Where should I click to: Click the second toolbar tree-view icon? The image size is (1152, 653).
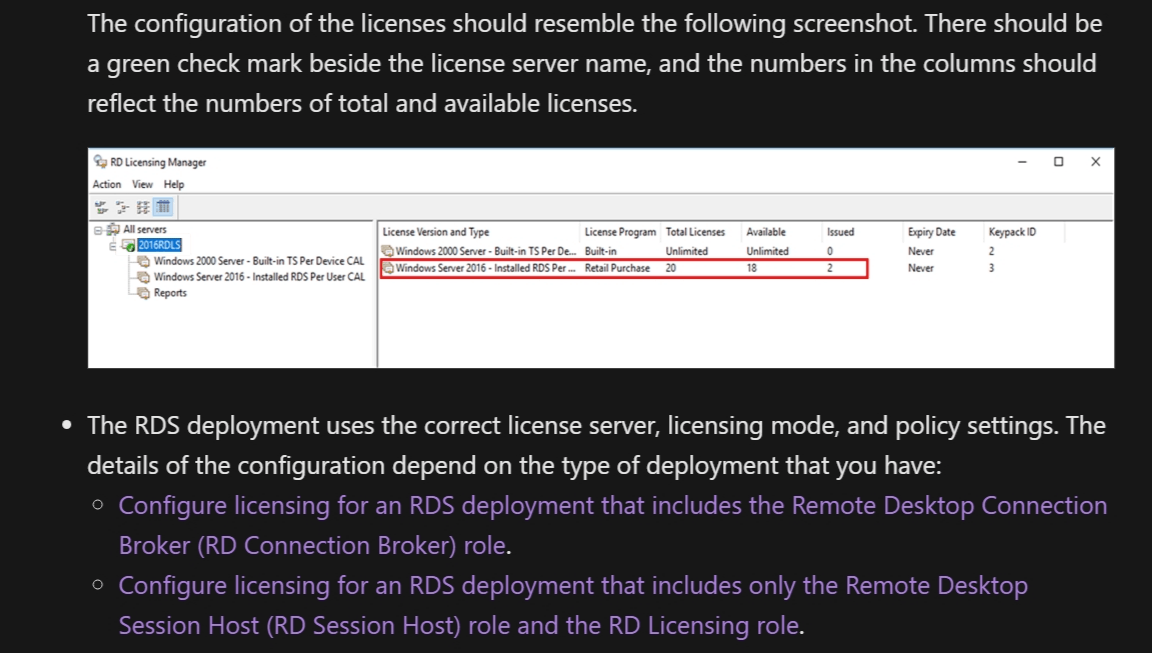point(122,207)
